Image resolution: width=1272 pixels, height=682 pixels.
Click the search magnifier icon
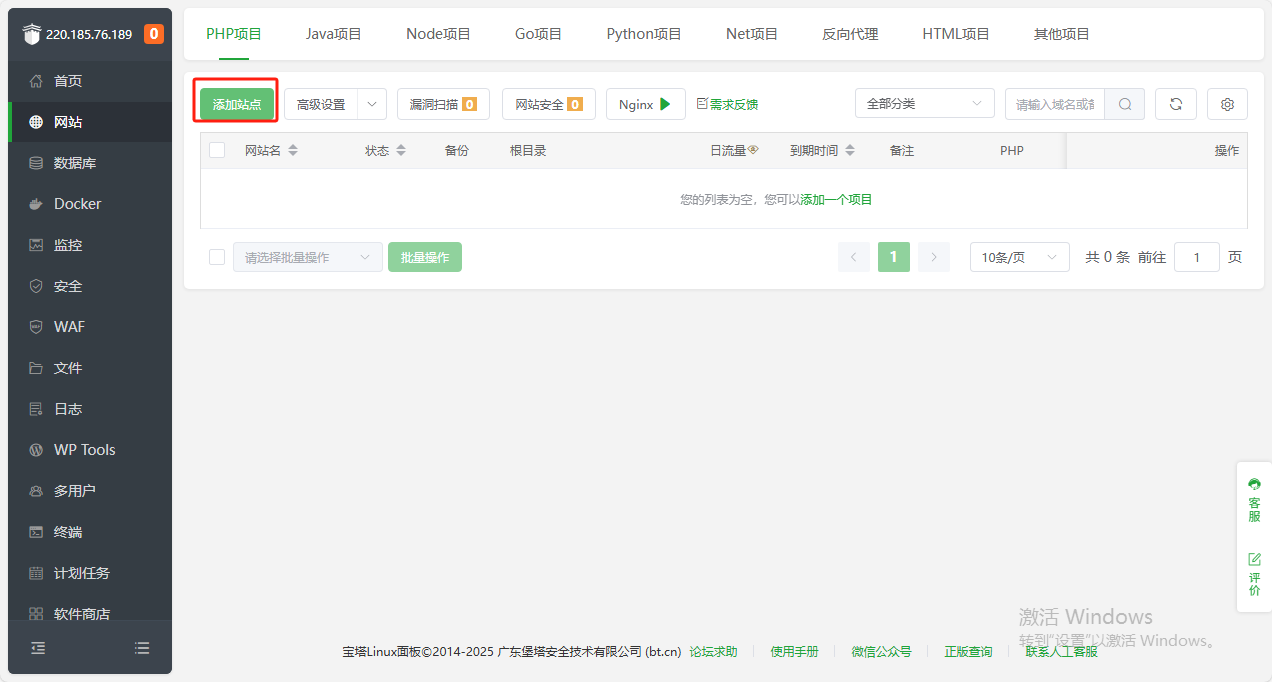pos(1125,104)
